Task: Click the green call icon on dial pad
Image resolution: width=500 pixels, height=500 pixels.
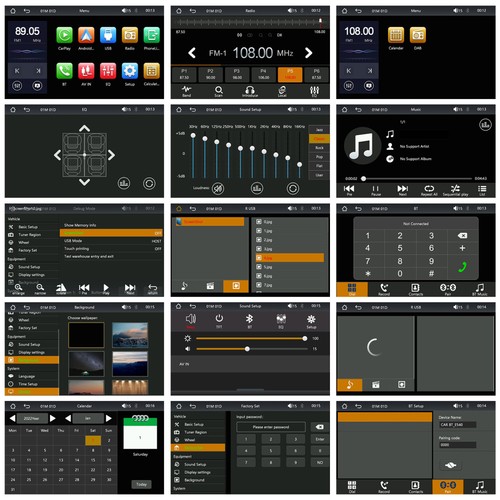Action: pyautogui.click(x=462, y=267)
